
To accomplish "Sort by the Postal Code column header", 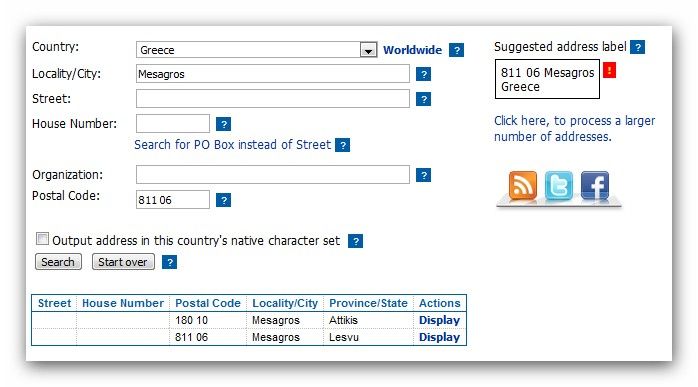I will pyautogui.click(x=208, y=303).
